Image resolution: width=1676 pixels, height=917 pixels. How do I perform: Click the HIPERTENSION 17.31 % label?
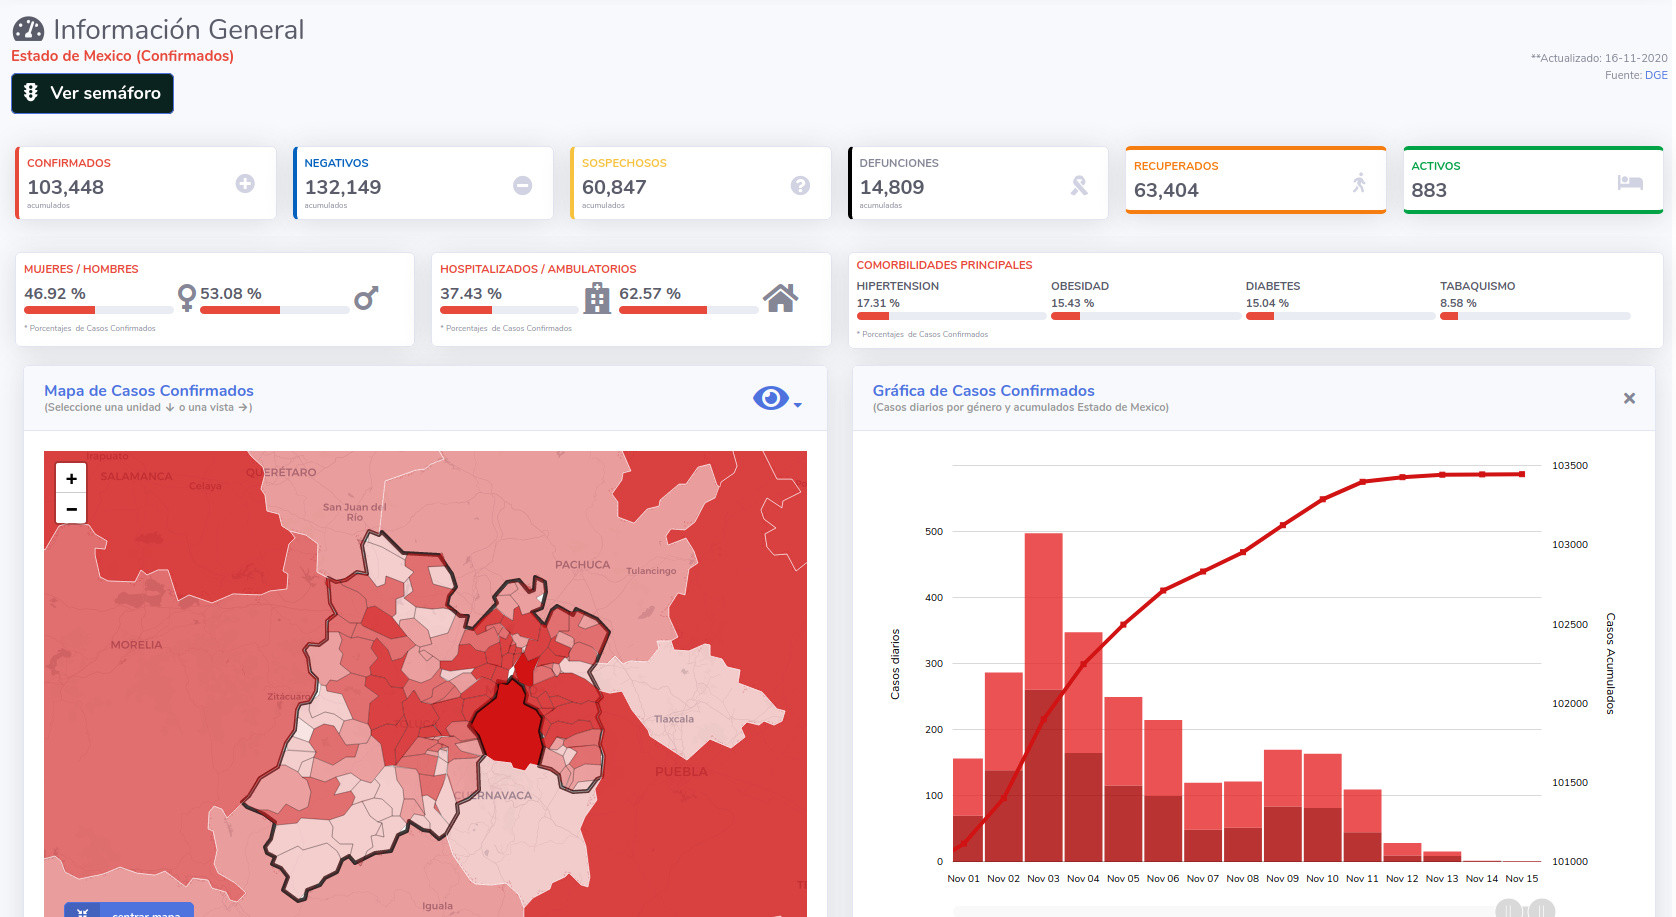tap(897, 294)
